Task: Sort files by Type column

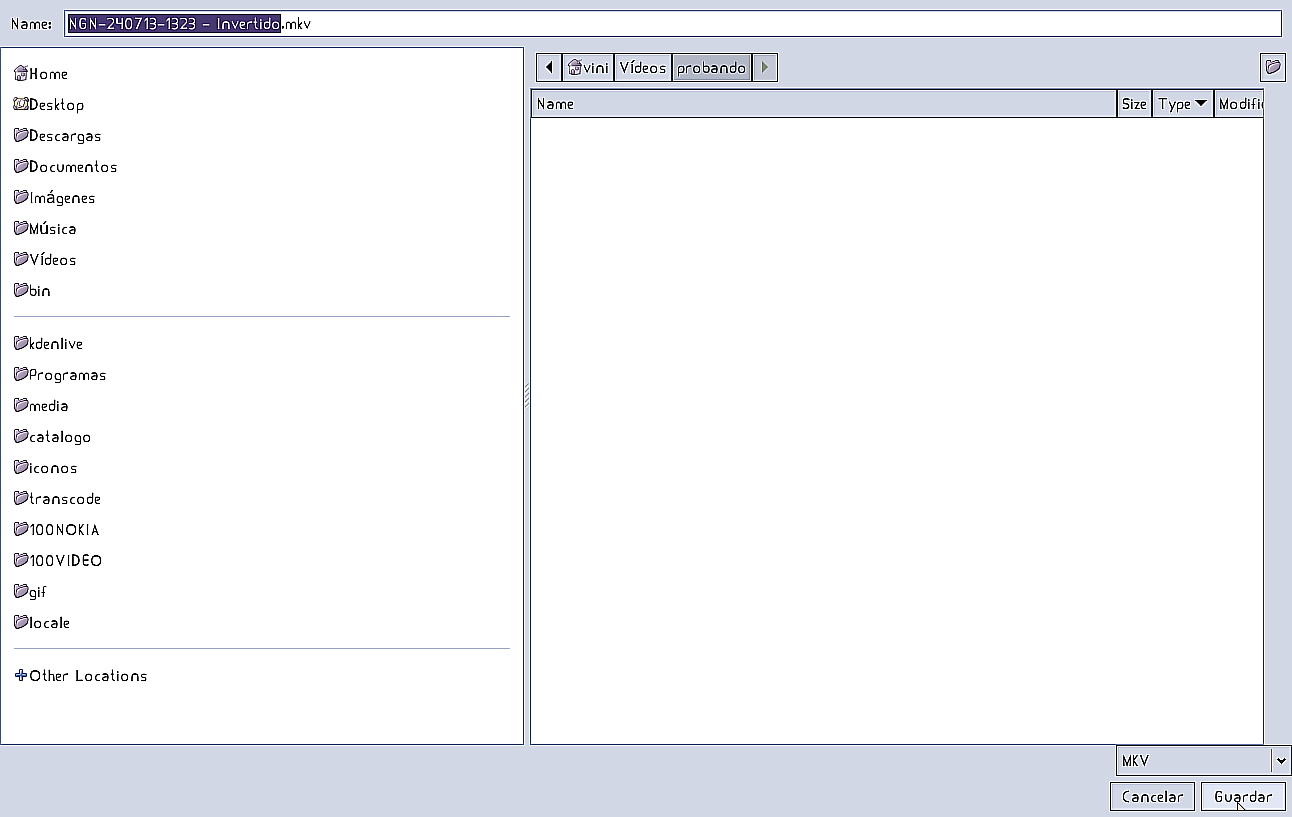Action: 1182,104
